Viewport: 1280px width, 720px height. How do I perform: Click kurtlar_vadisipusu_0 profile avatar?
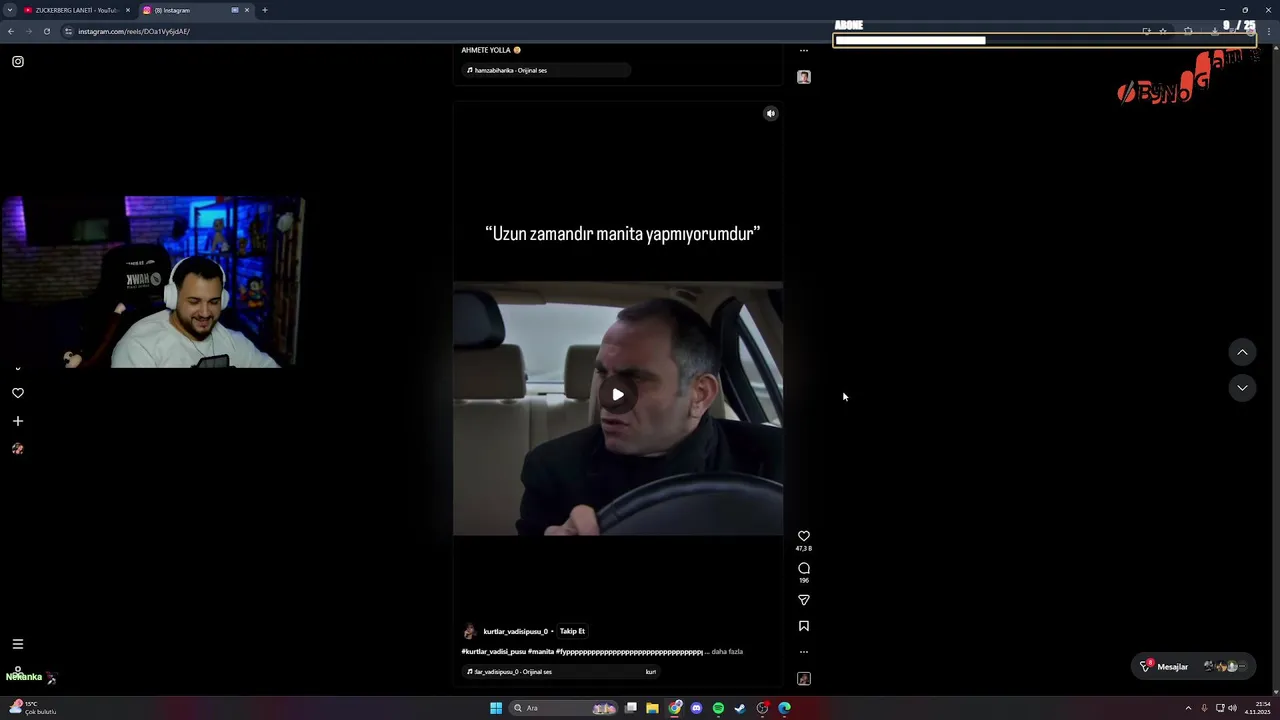click(x=470, y=632)
